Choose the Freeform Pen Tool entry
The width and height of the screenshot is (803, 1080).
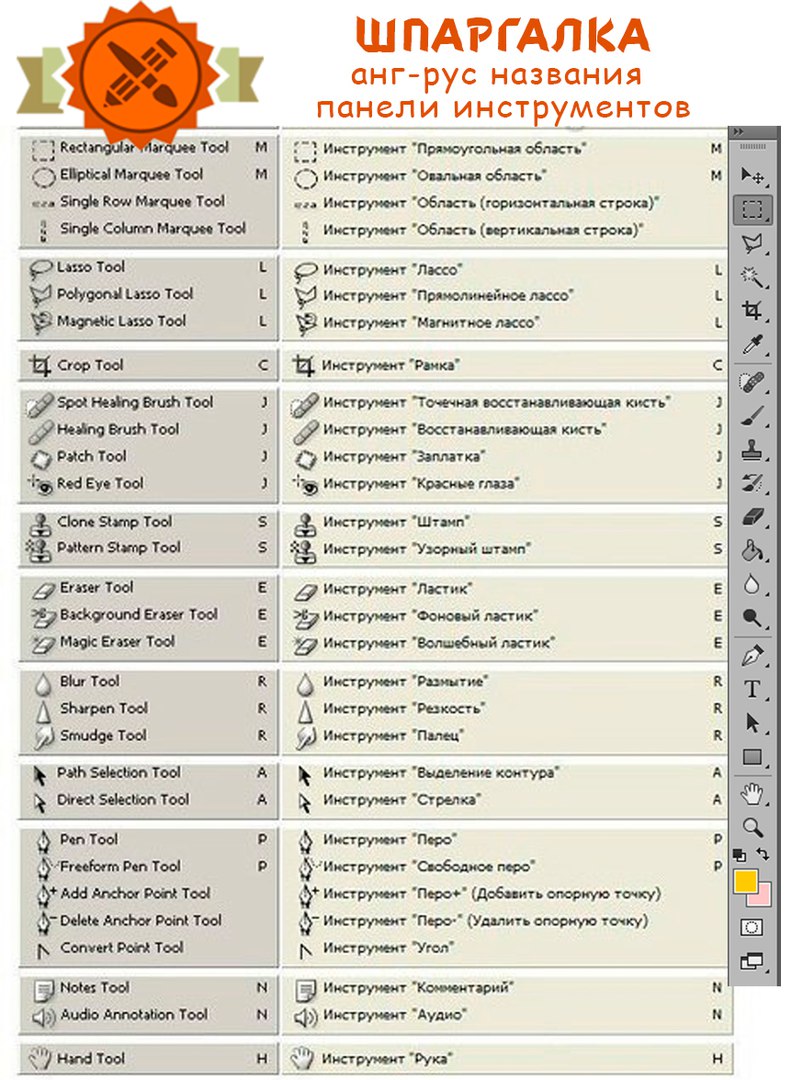point(149,866)
